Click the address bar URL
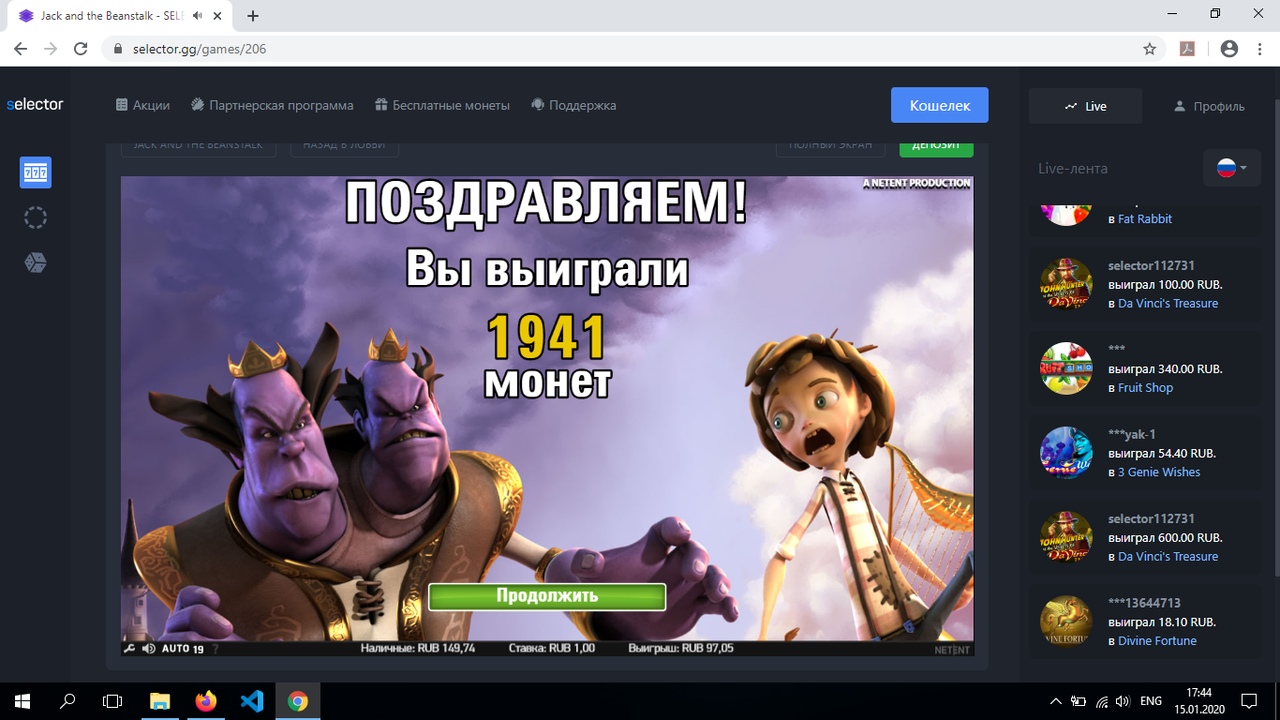This screenshot has height=720, width=1280. pyautogui.click(x=199, y=48)
